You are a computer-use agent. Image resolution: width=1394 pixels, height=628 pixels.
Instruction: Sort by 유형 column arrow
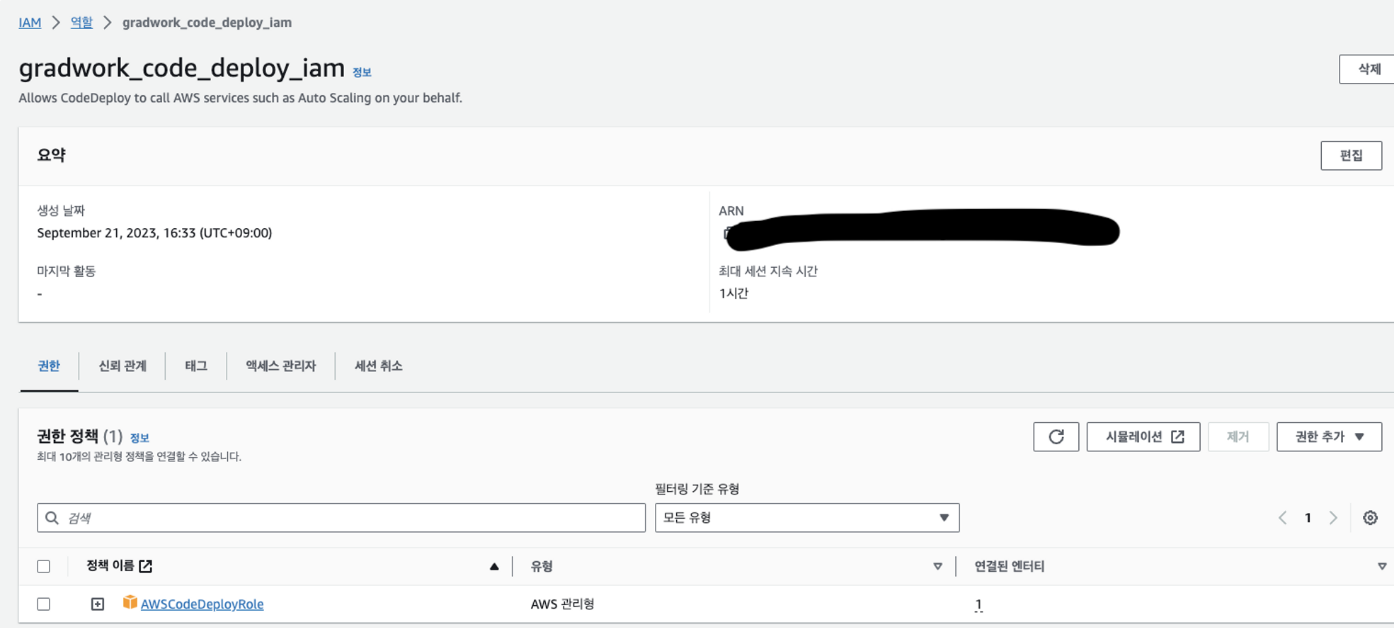pos(937,567)
